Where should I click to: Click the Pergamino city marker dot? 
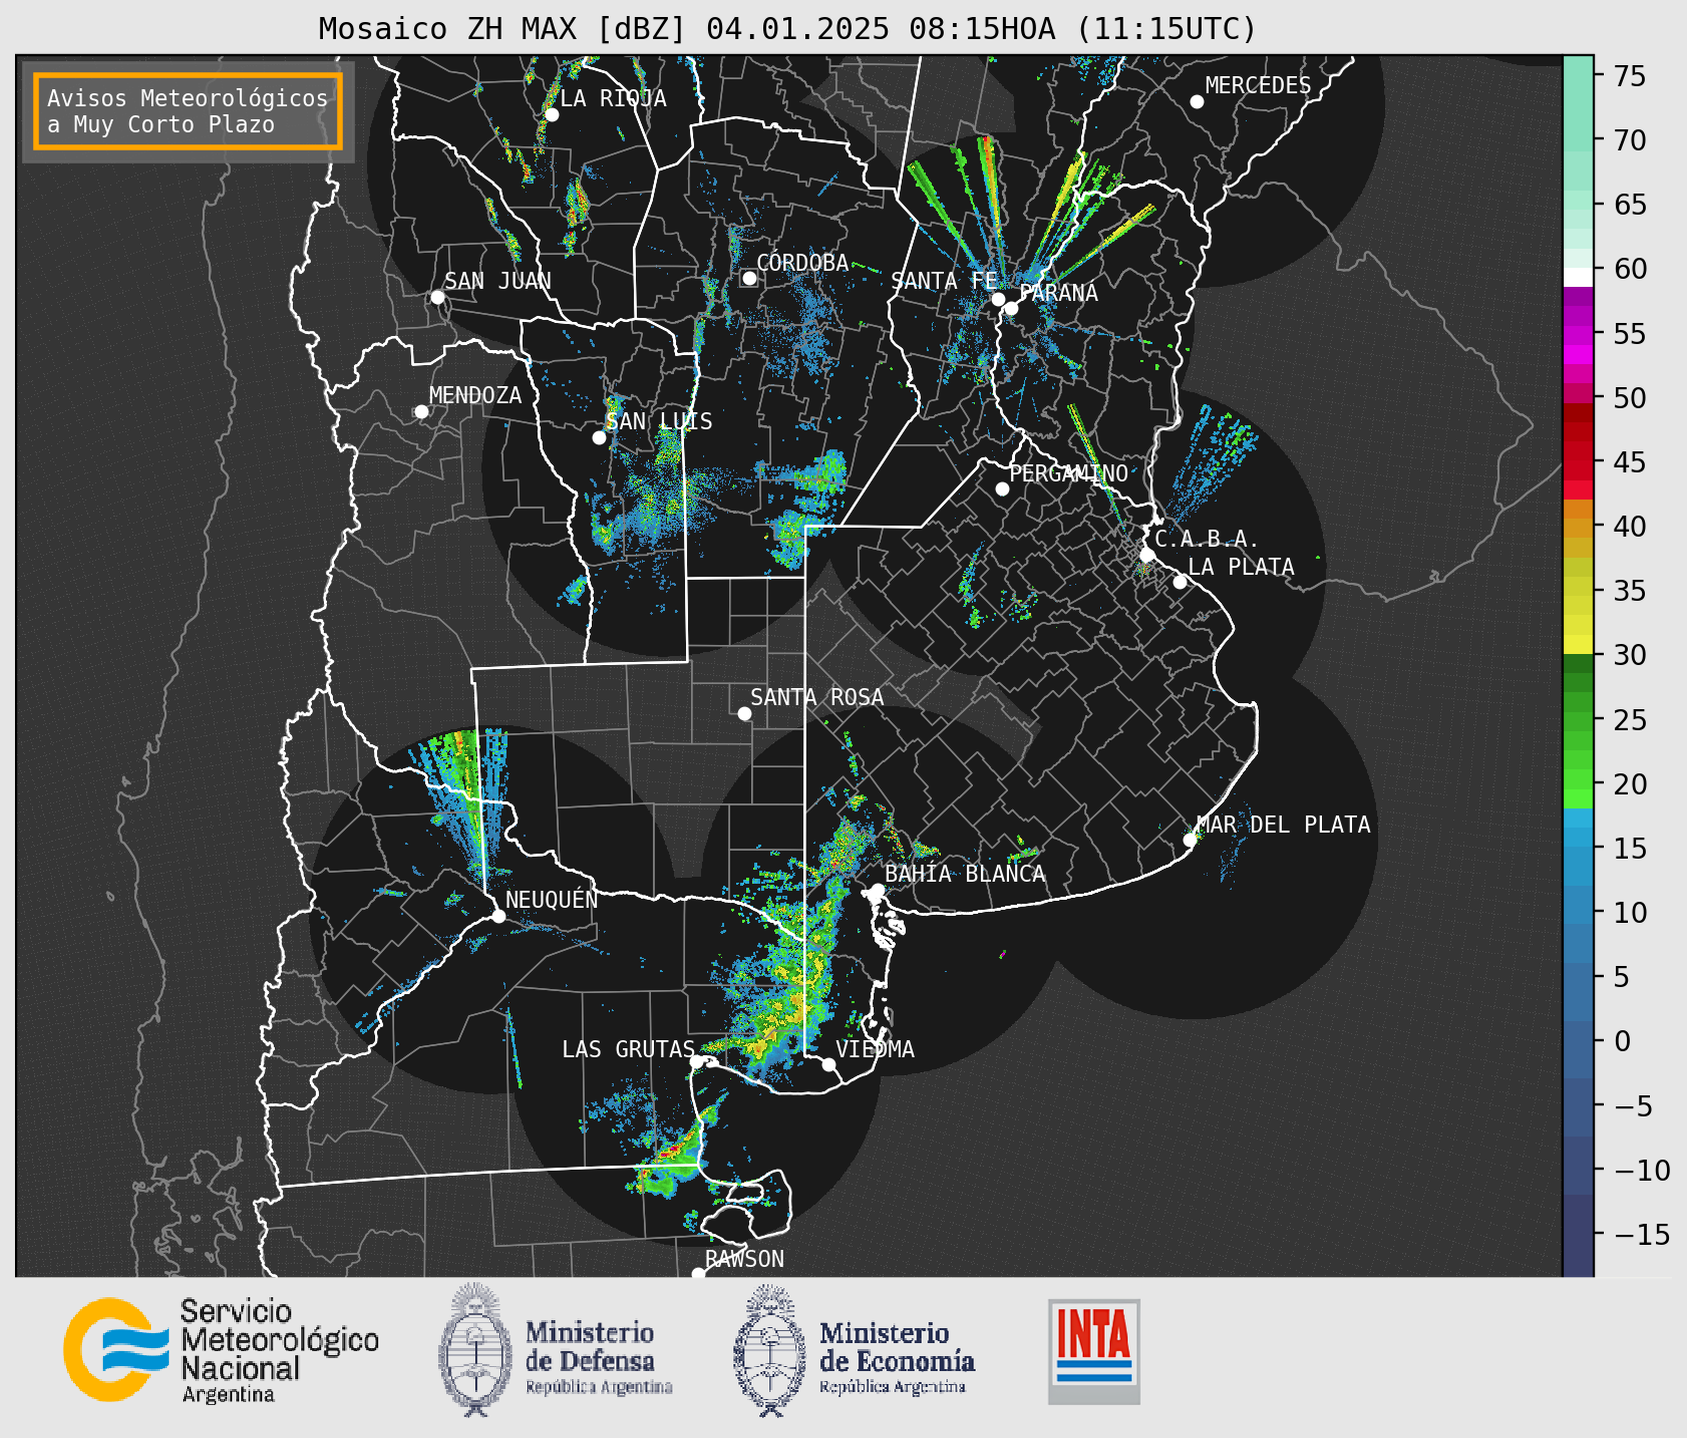pyautogui.click(x=1002, y=489)
